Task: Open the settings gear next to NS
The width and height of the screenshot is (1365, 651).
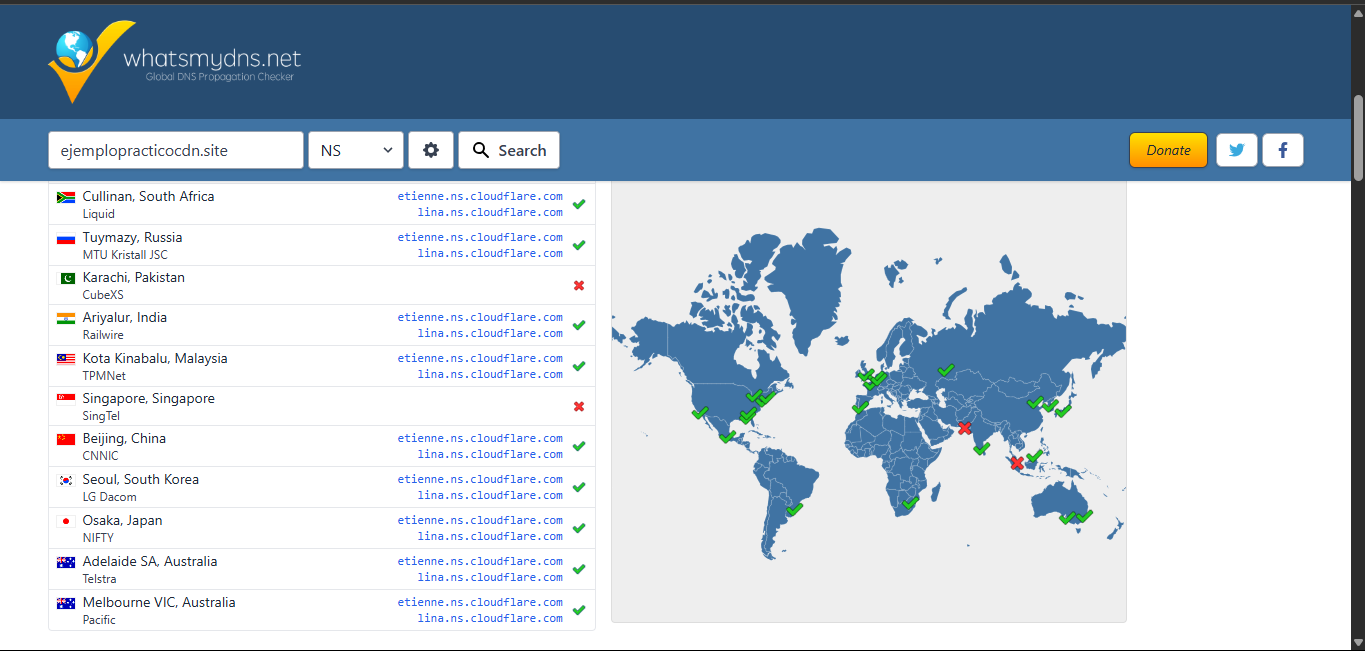Action: tap(431, 150)
